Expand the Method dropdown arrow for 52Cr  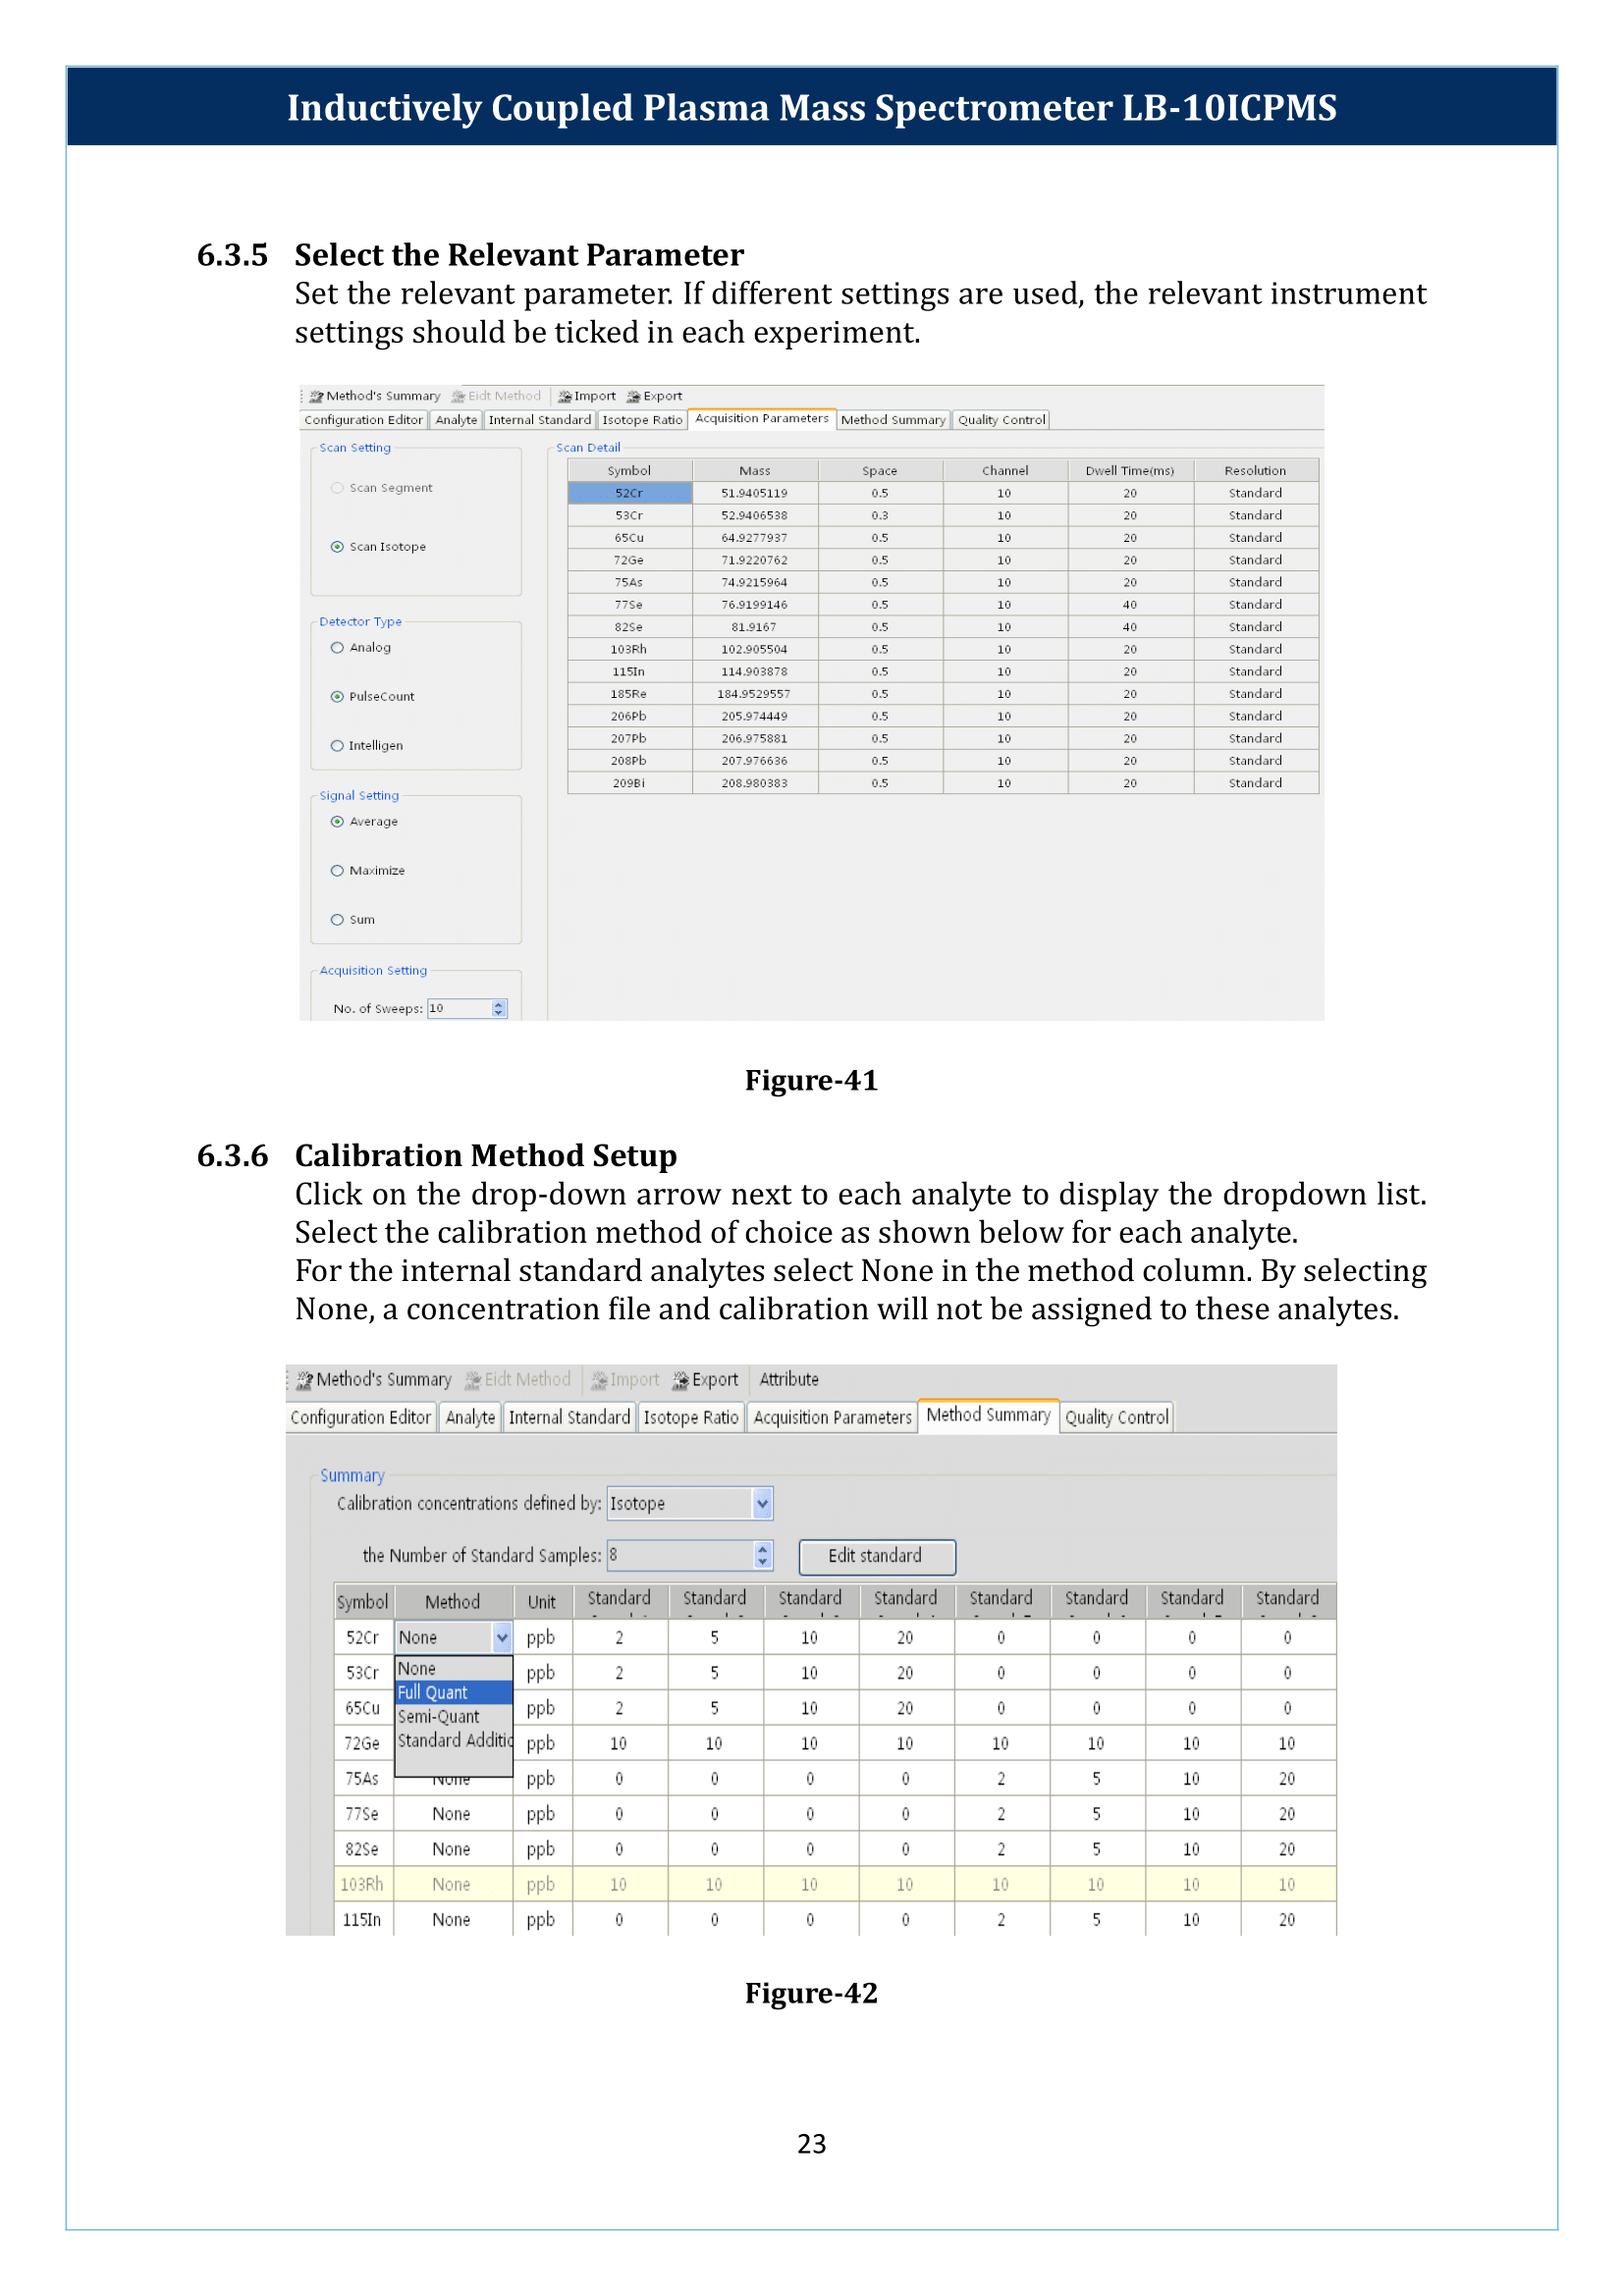pyautogui.click(x=502, y=1638)
